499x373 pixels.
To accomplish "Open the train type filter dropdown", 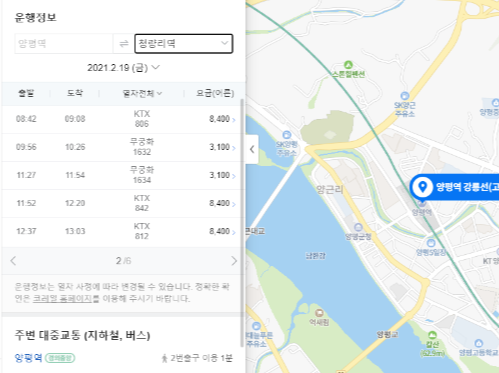I will click(x=142, y=93).
